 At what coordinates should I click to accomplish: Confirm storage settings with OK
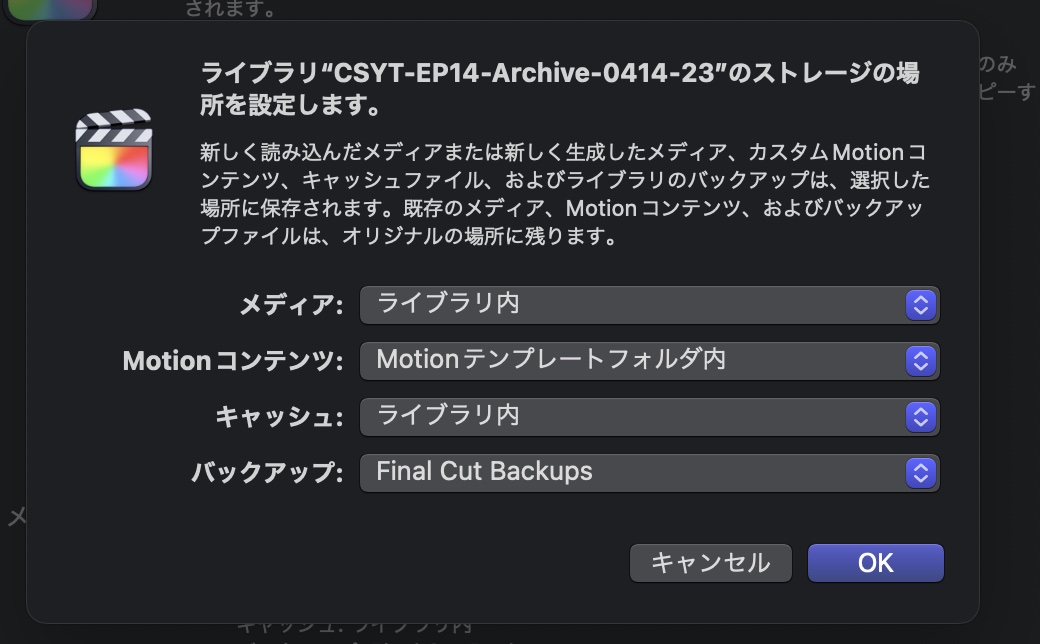(875, 563)
